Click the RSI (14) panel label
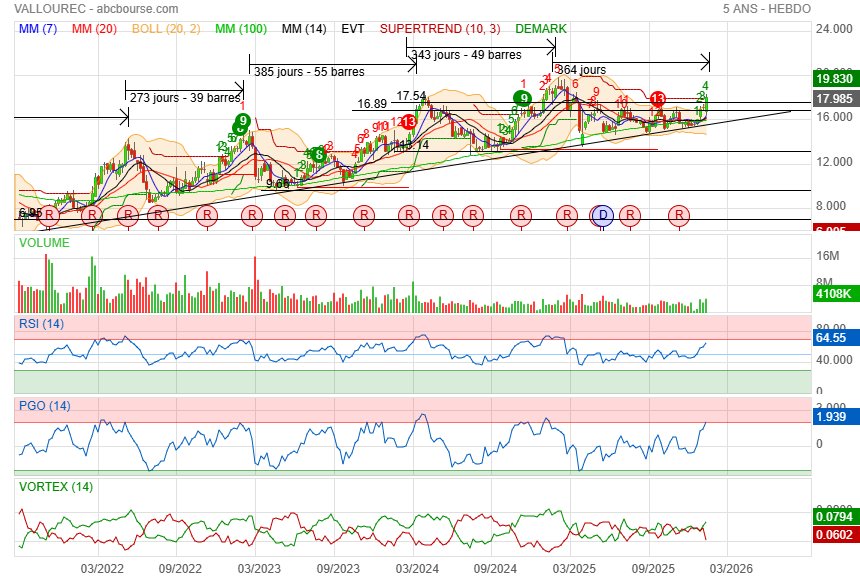Screen dimensions: 860x579 point(41,323)
